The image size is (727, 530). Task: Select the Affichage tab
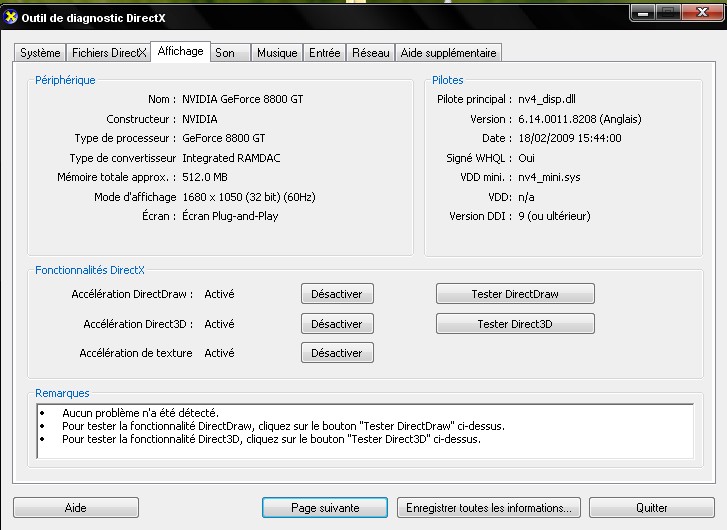click(x=180, y=52)
